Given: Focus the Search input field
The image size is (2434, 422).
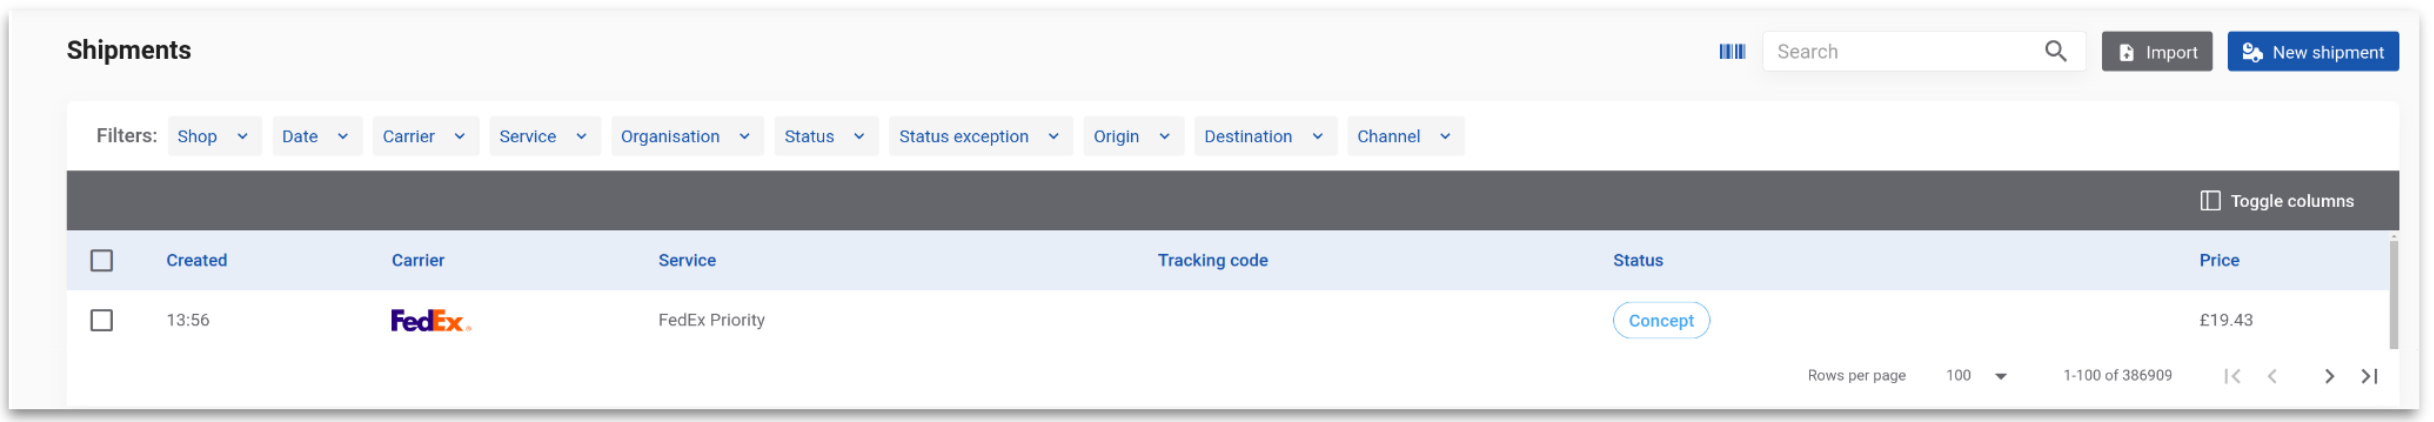Looking at the screenshot, I should [1900, 52].
